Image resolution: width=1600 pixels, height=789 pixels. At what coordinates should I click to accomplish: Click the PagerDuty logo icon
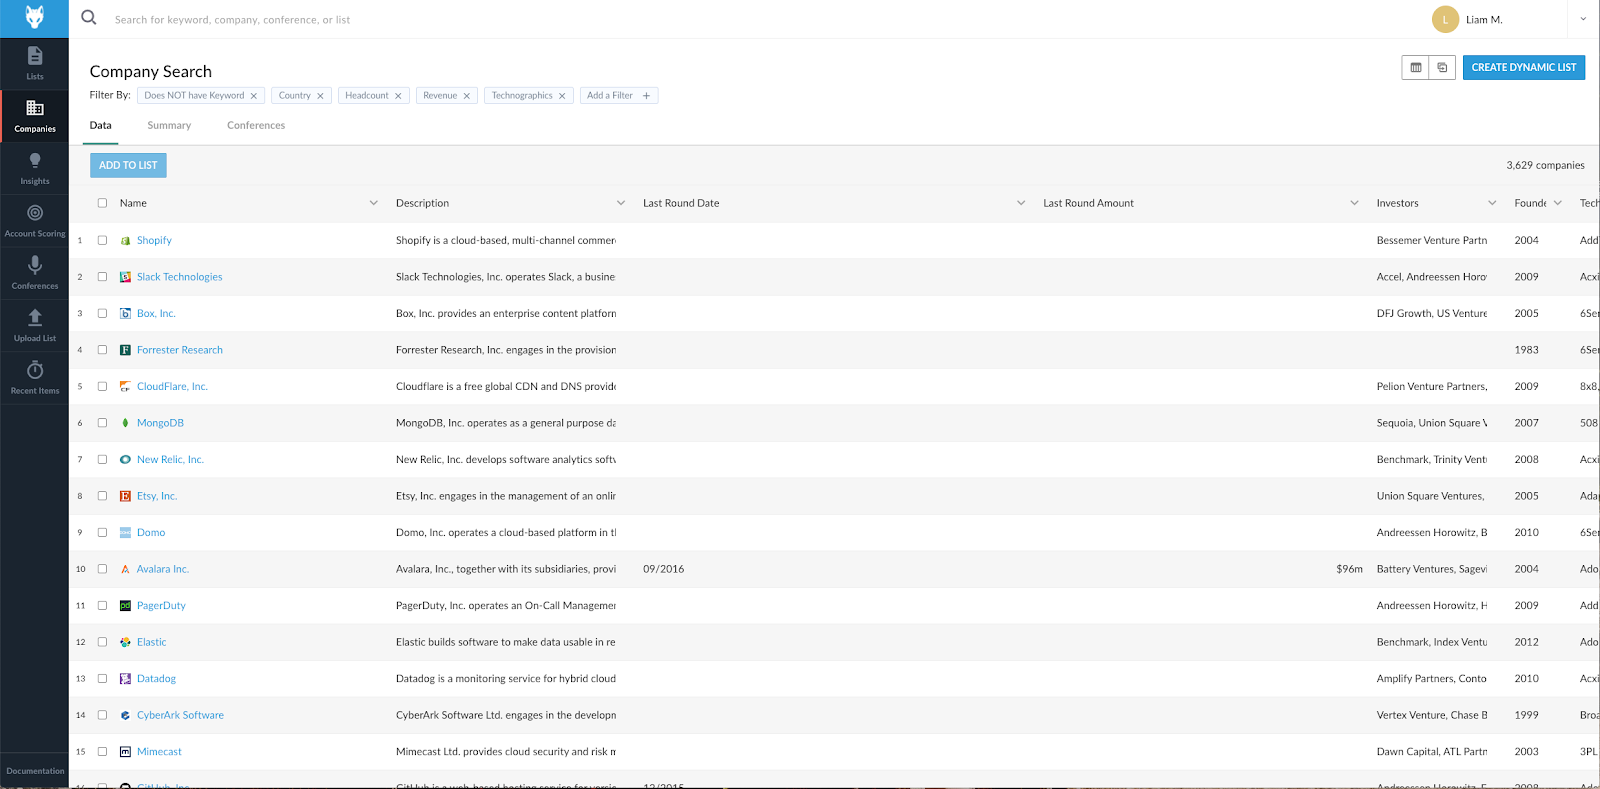[125, 606]
